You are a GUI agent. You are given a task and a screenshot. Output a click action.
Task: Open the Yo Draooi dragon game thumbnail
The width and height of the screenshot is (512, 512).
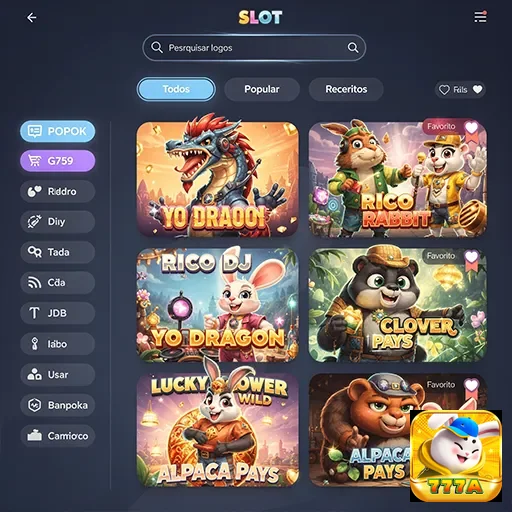pyautogui.click(x=218, y=179)
